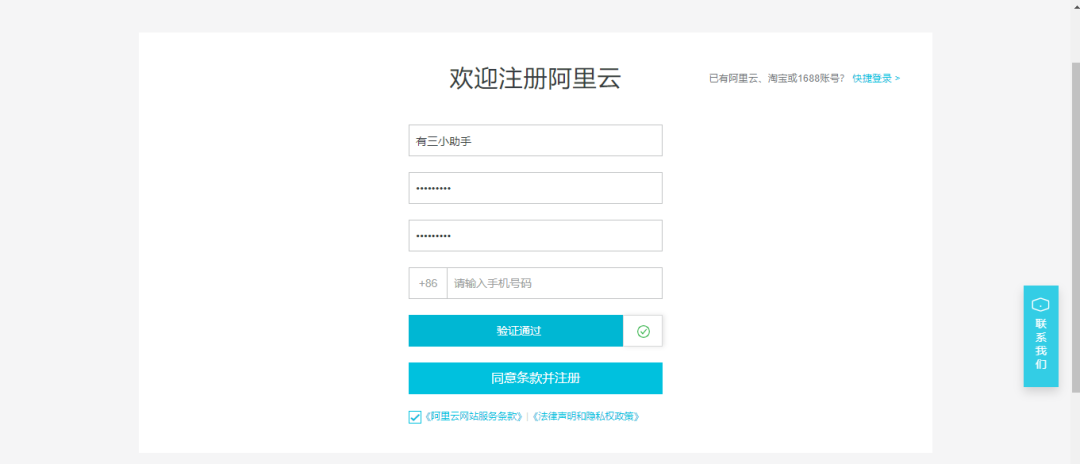Submit with 同意条款并注册 button
The width and height of the screenshot is (1080, 464).
pyautogui.click(x=535, y=378)
